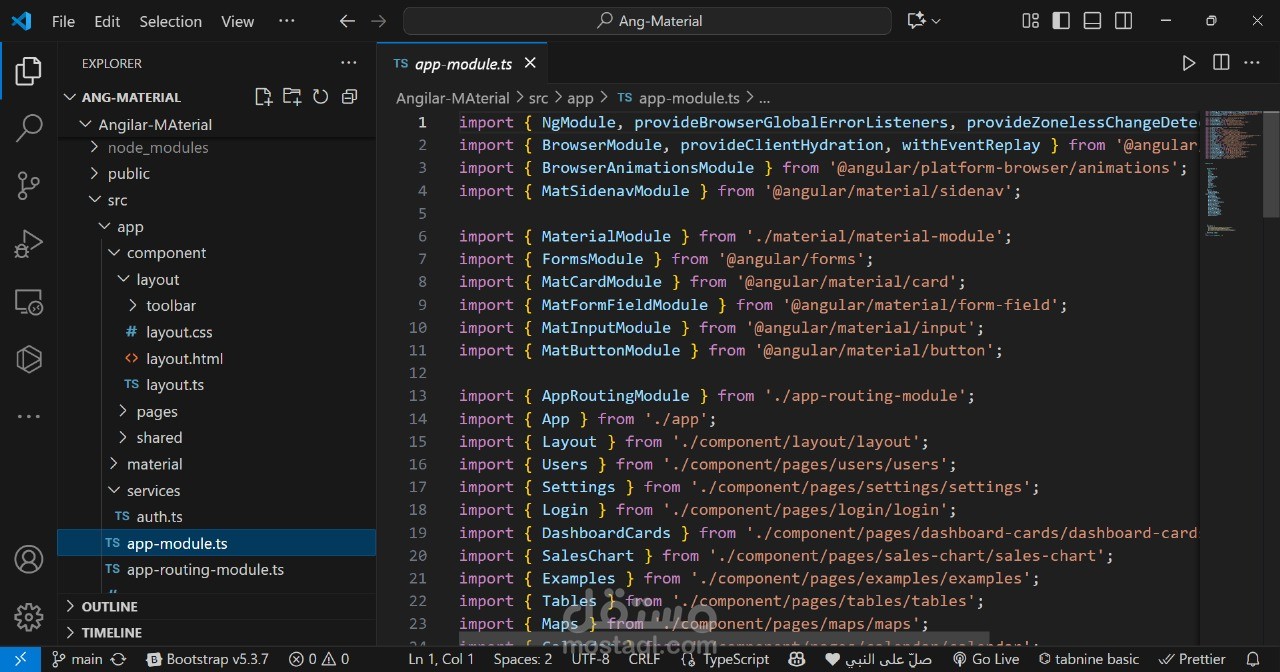Select end of line sequence CRLF

click(645, 659)
